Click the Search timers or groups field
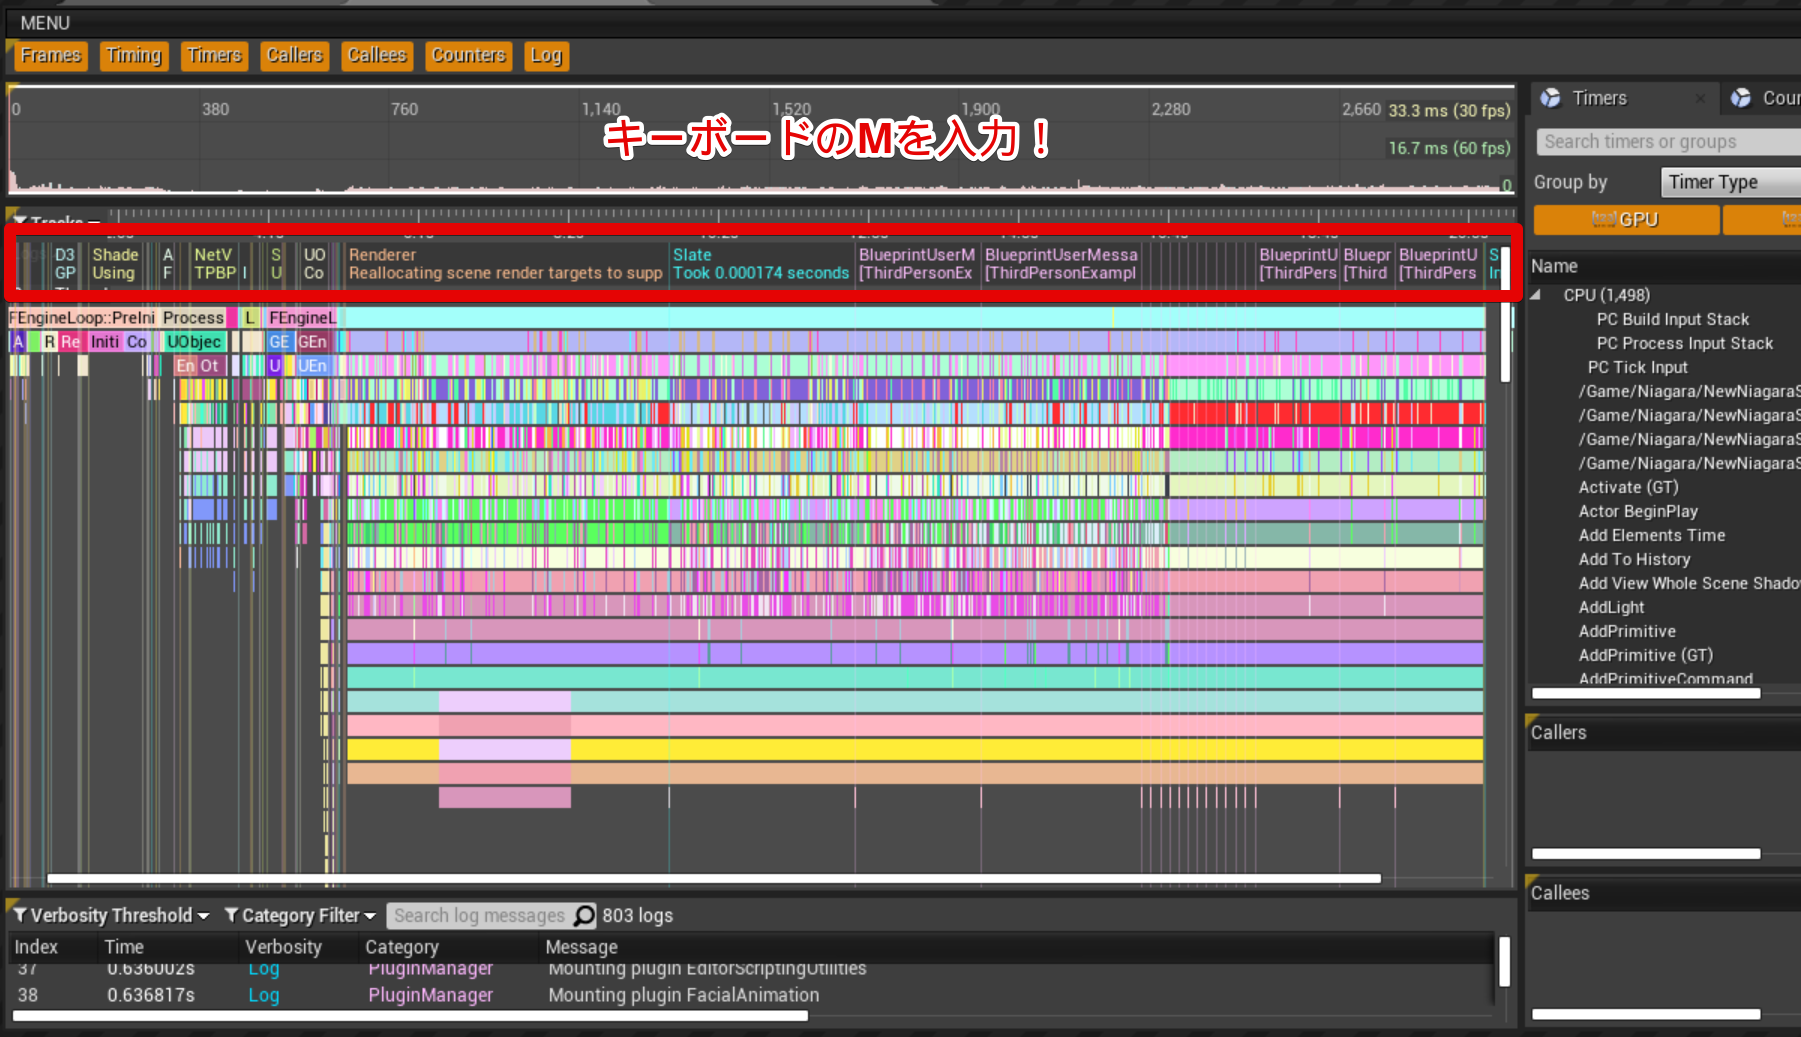 [1665, 142]
